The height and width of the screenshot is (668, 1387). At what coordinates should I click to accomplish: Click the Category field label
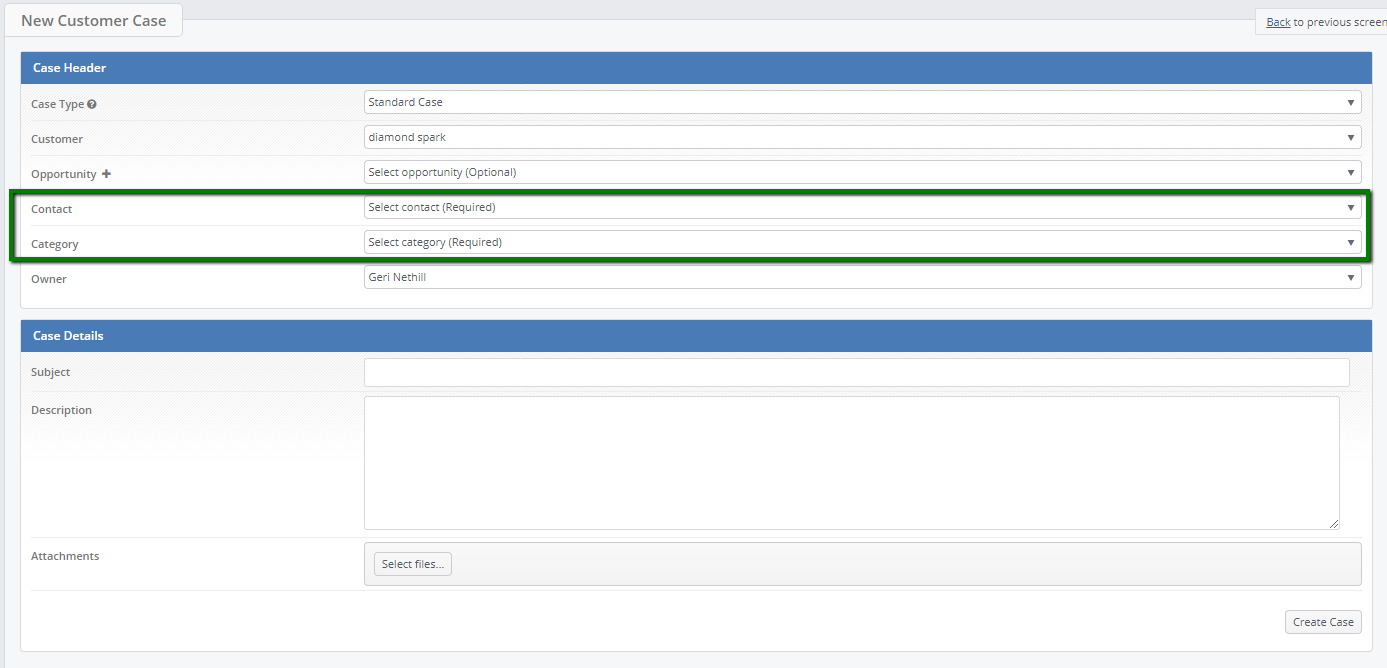click(55, 244)
